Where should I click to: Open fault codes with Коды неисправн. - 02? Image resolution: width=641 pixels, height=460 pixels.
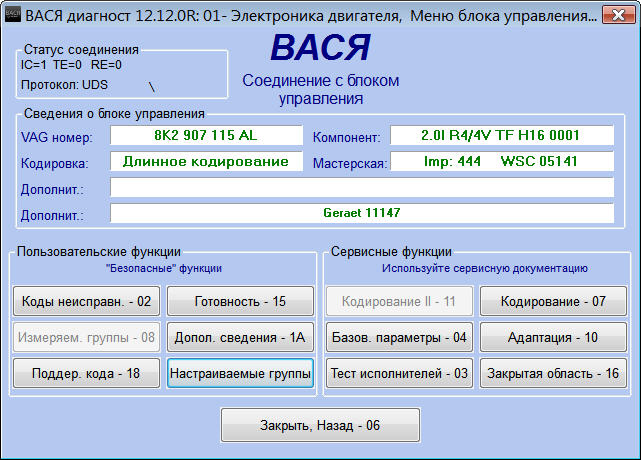[x=86, y=301]
